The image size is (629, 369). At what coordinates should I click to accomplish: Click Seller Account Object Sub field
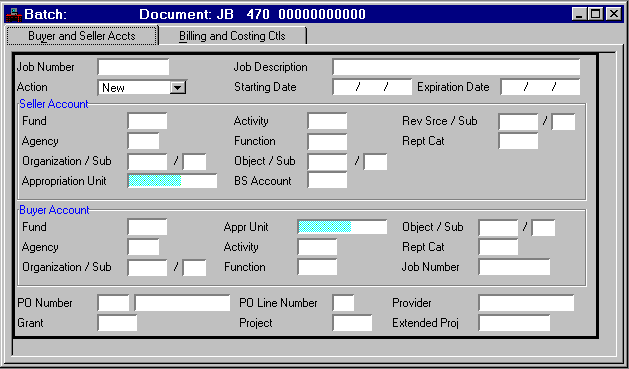tap(375, 162)
